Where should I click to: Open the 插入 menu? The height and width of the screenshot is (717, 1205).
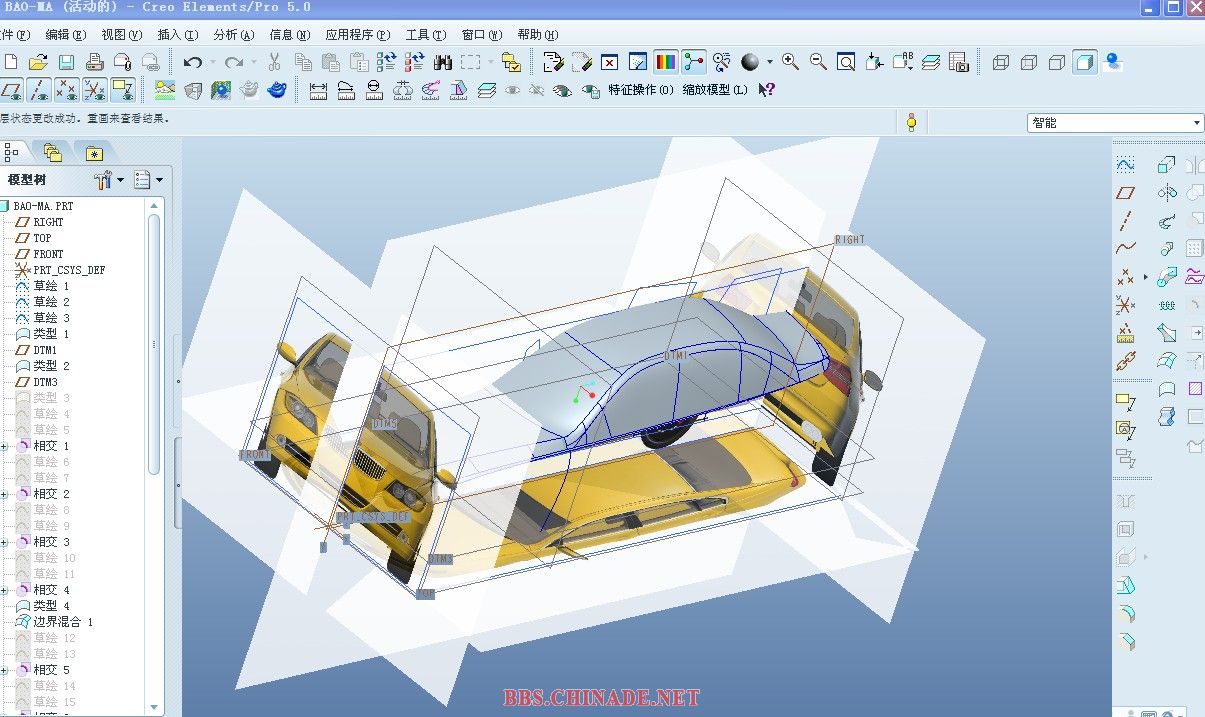pyautogui.click(x=177, y=34)
